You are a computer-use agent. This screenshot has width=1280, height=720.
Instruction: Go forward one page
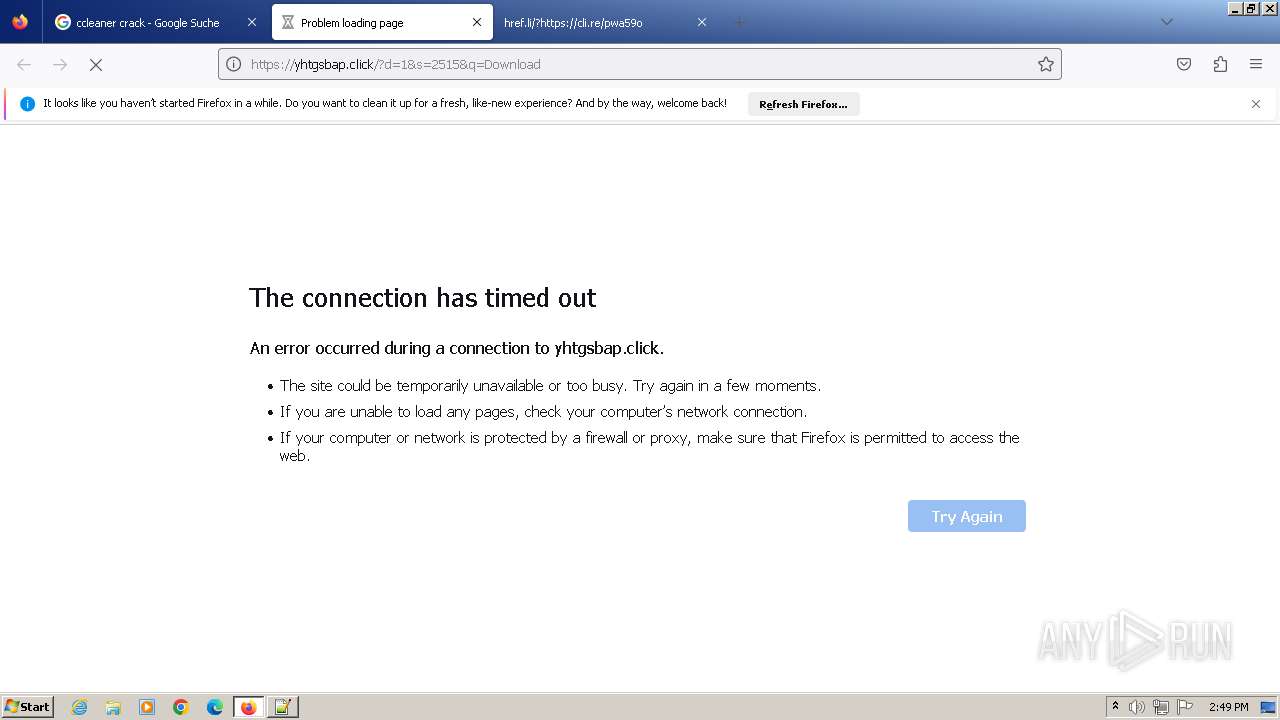click(x=60, y=64)
